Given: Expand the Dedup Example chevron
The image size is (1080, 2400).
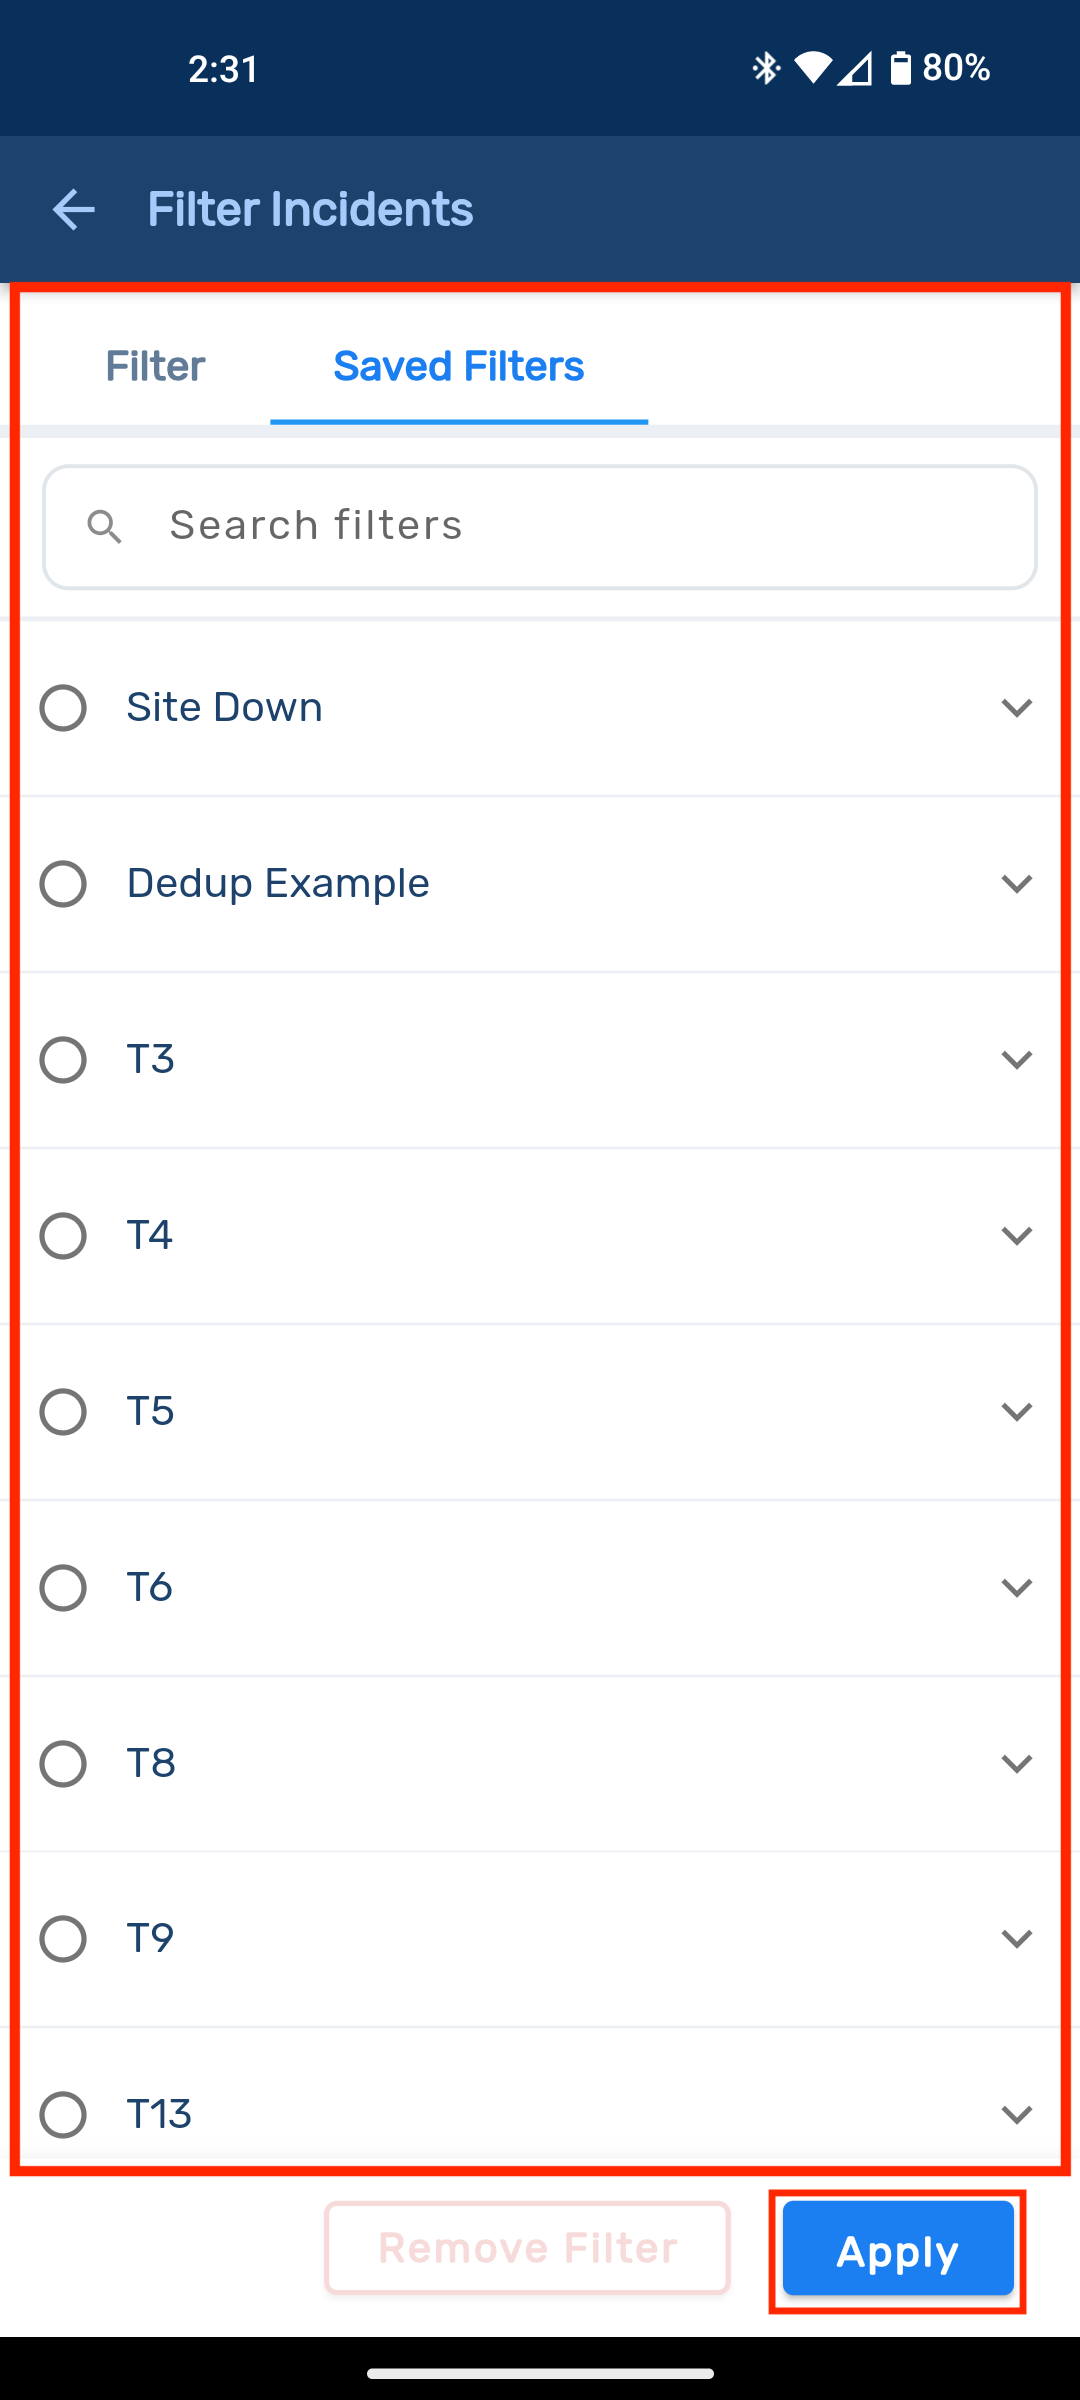Looking at the screenshot, I should pos(1016,884).
